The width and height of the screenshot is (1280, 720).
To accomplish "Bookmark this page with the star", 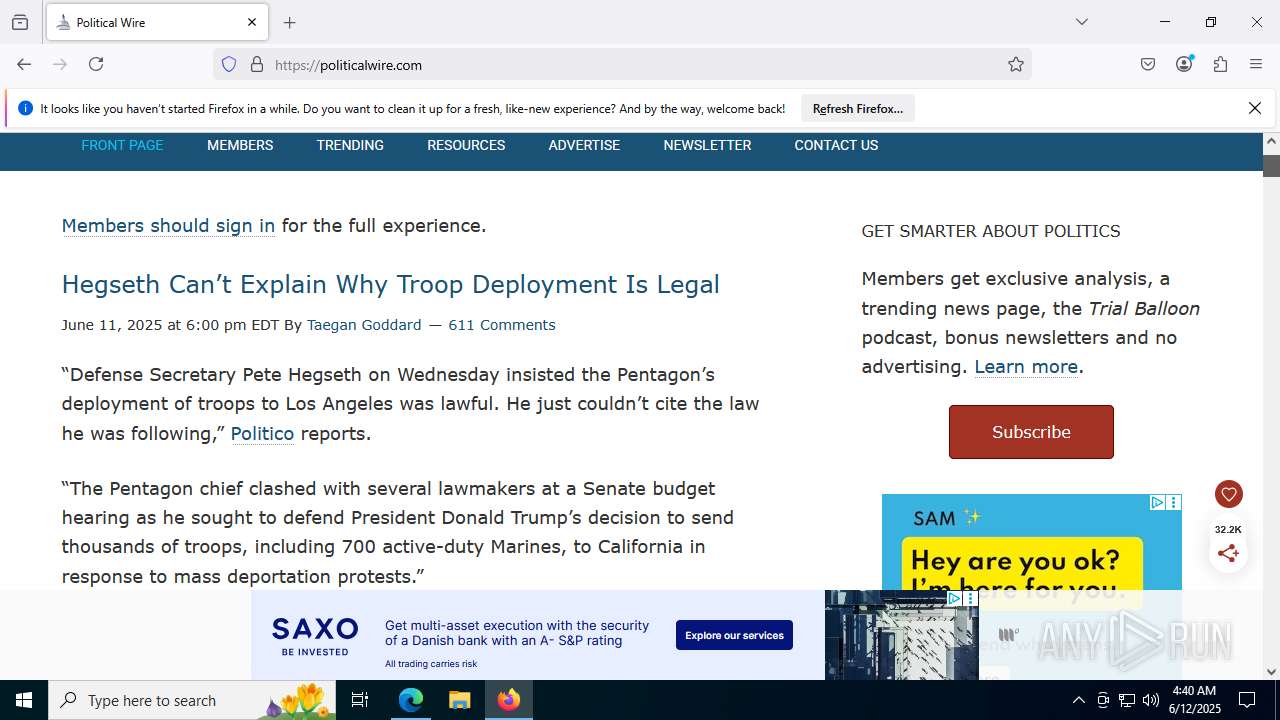I will click(1016, 64).
